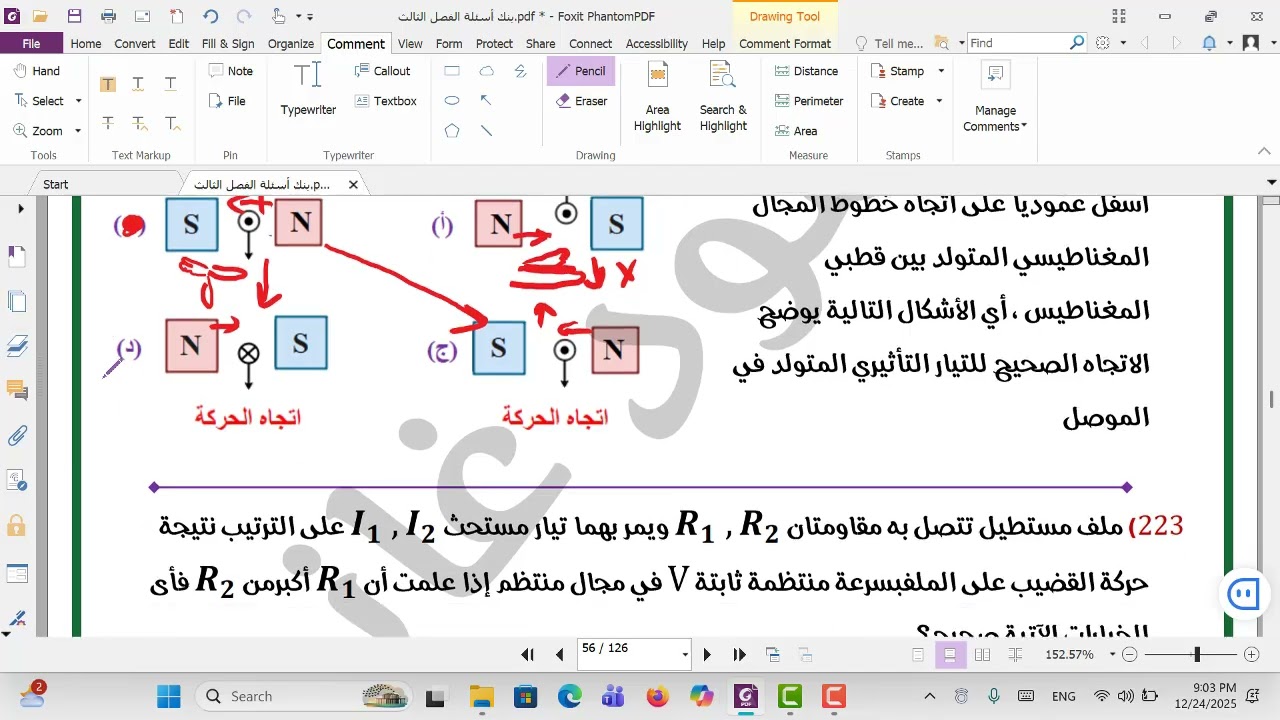
Task: Enable continuous page view mode
Action: (950, 655)
